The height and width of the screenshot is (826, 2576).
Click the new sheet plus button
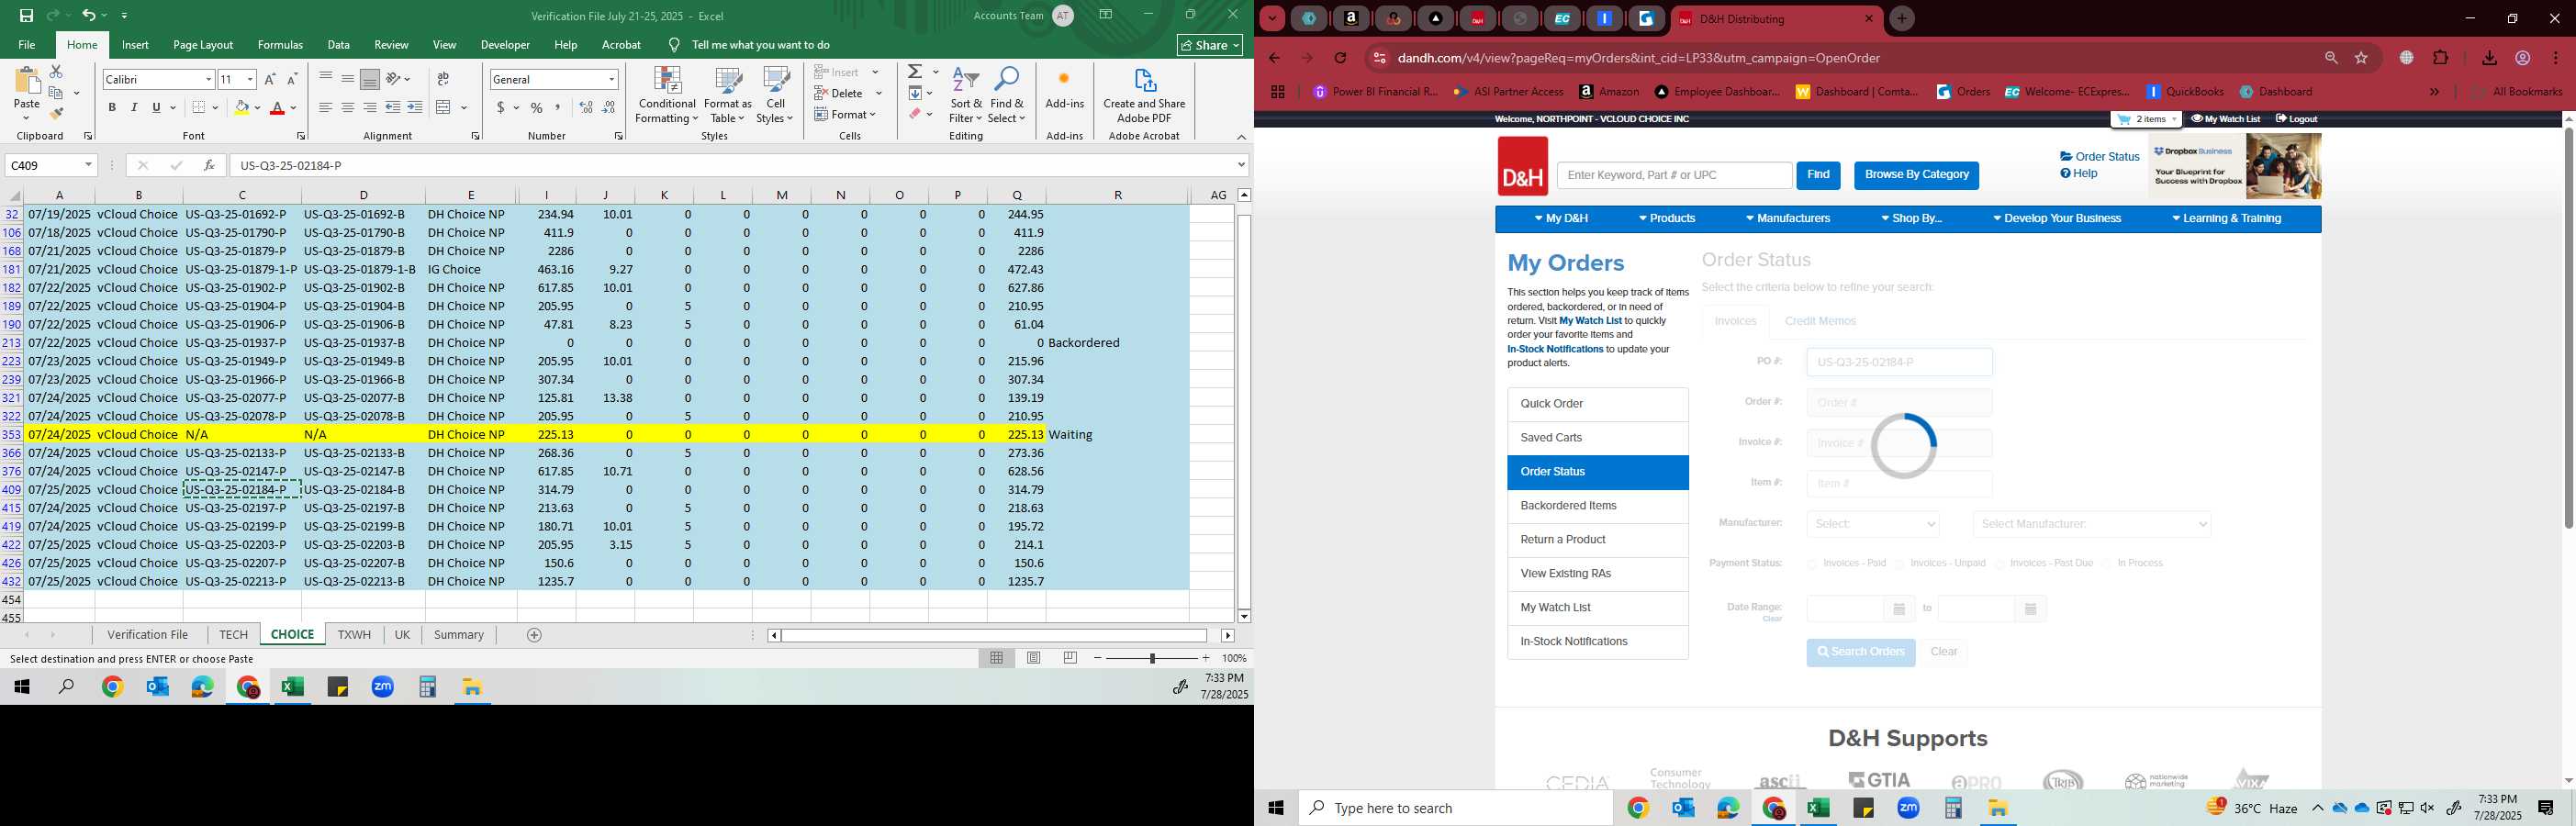(534, 635)
